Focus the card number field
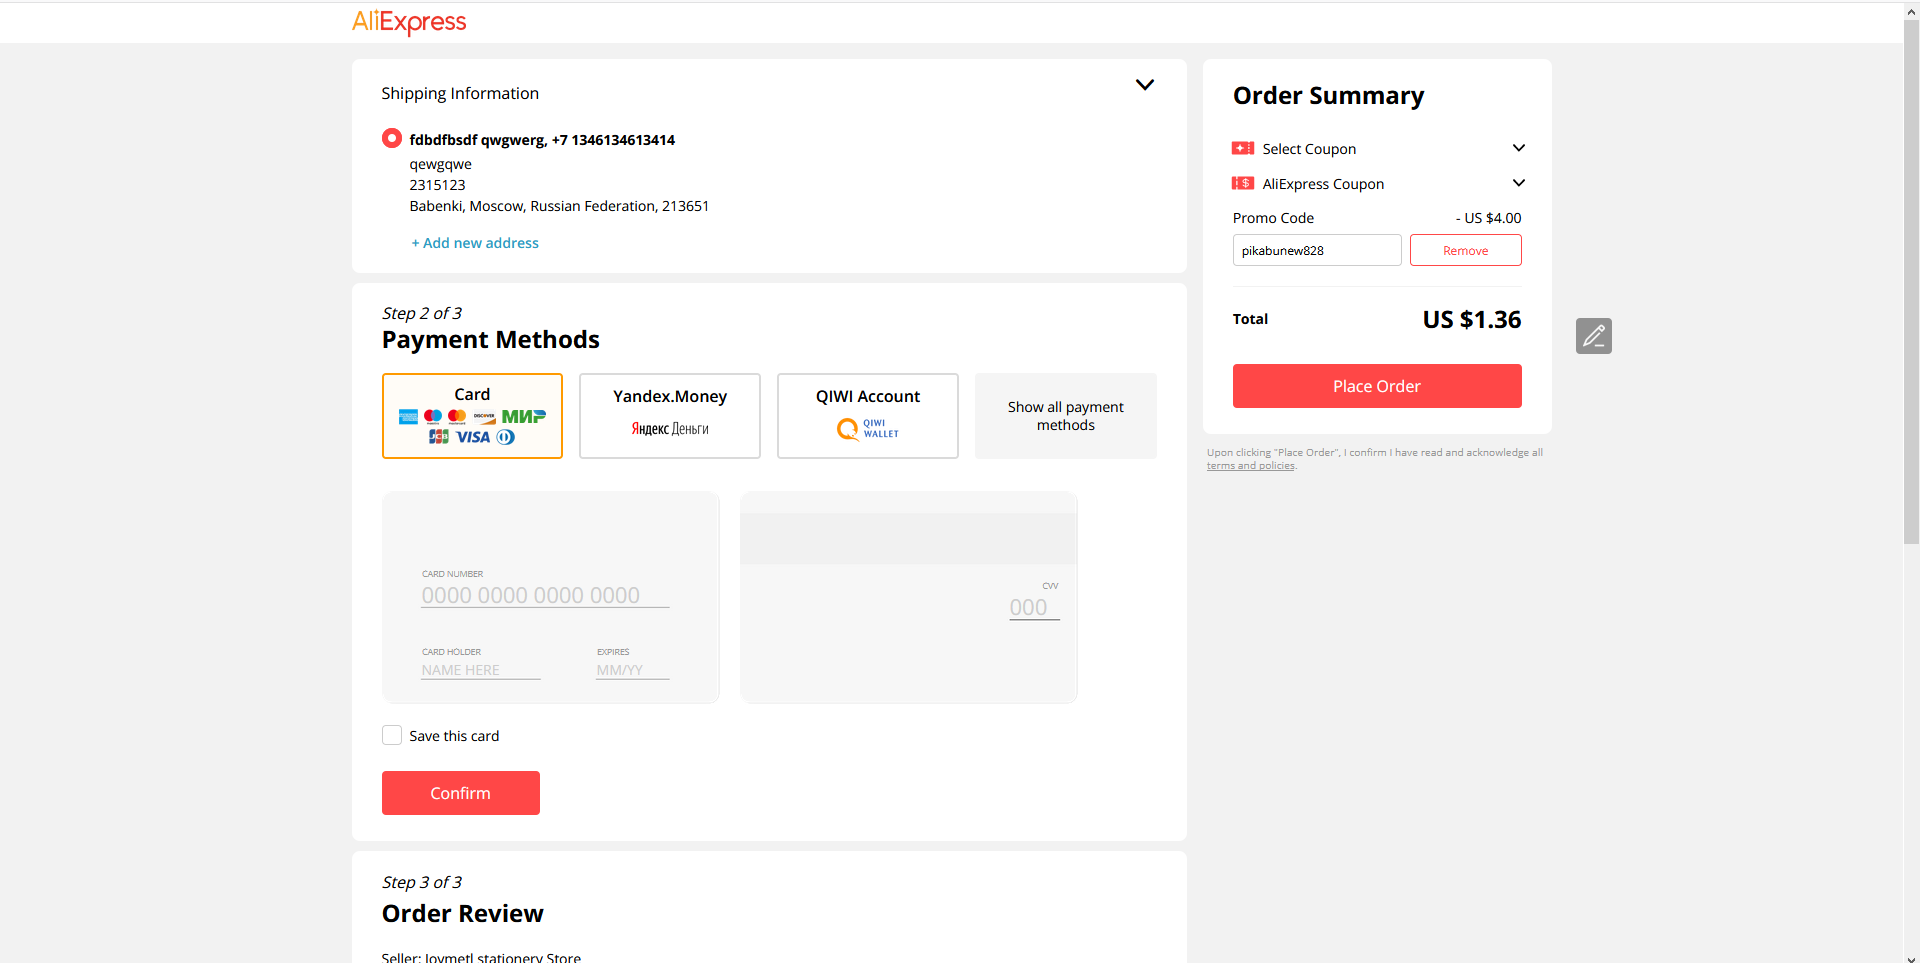The image size is (1920, 963). [x=545, y=596]
